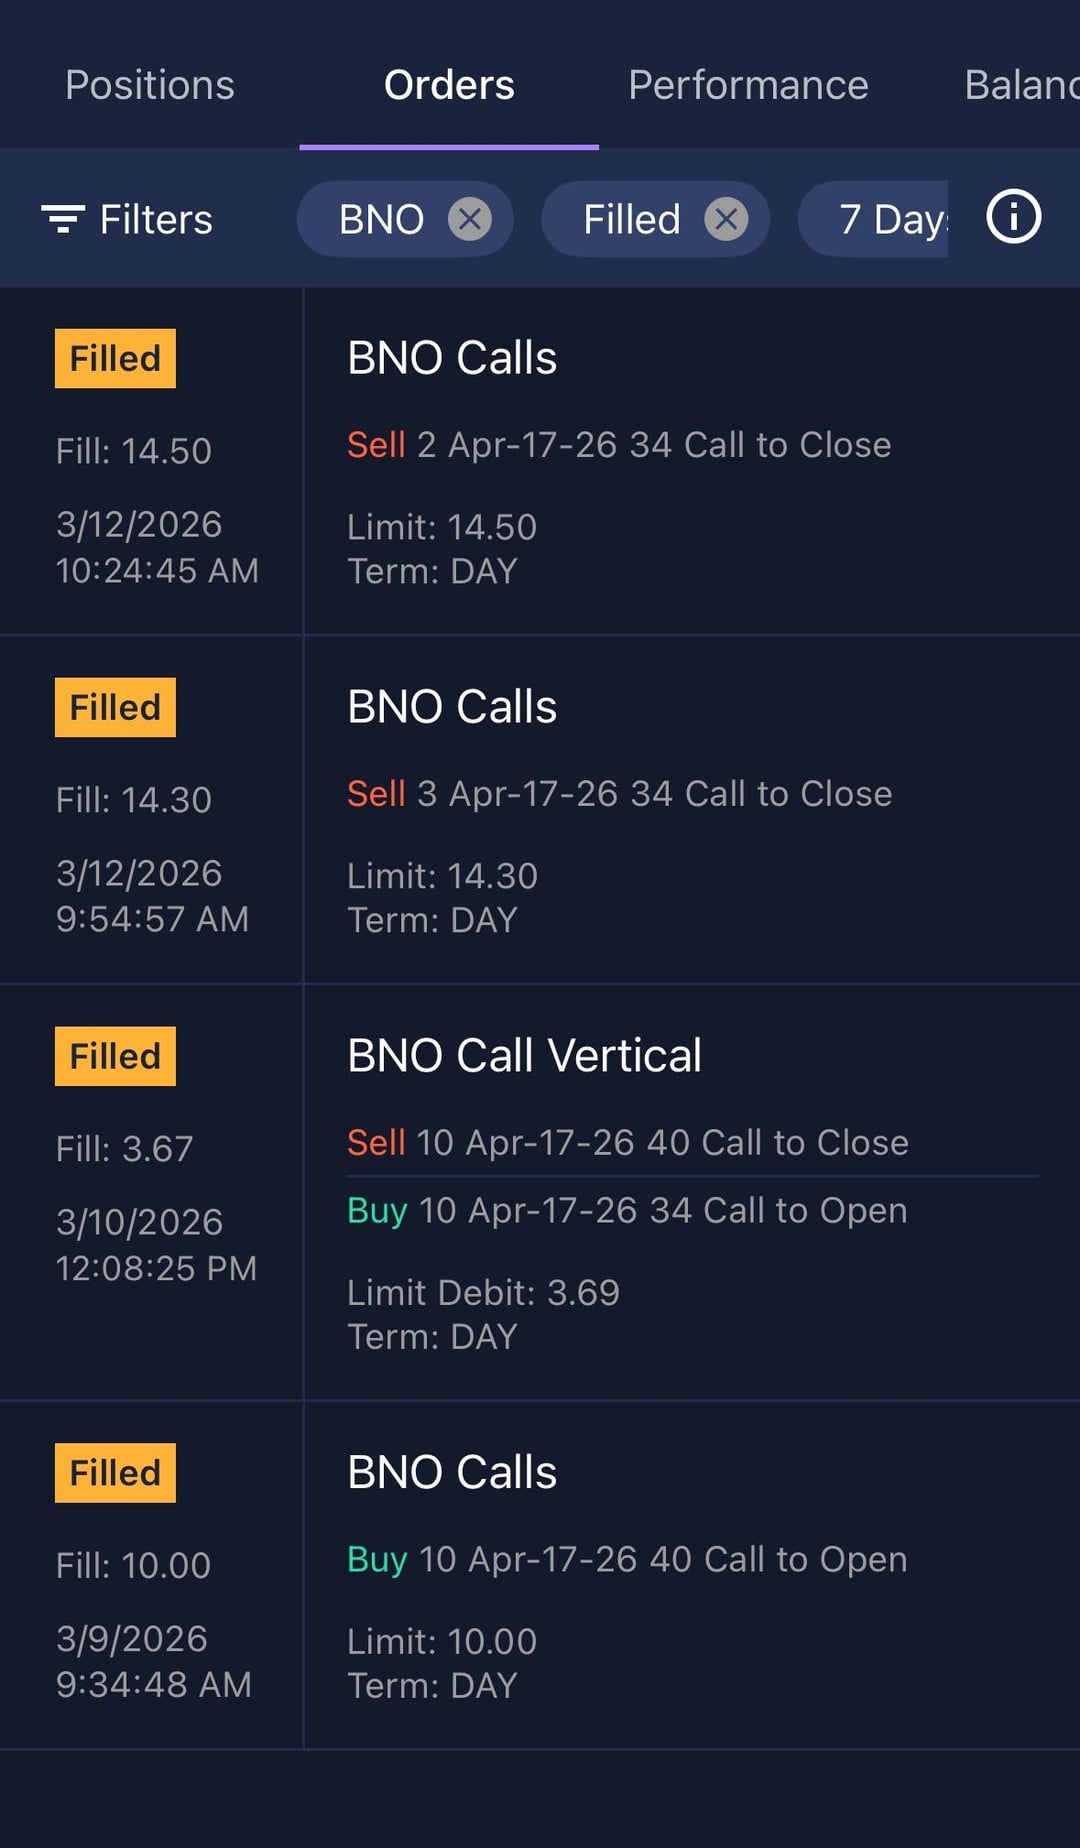Switch to the Positions tab

(x=150, y=85)
